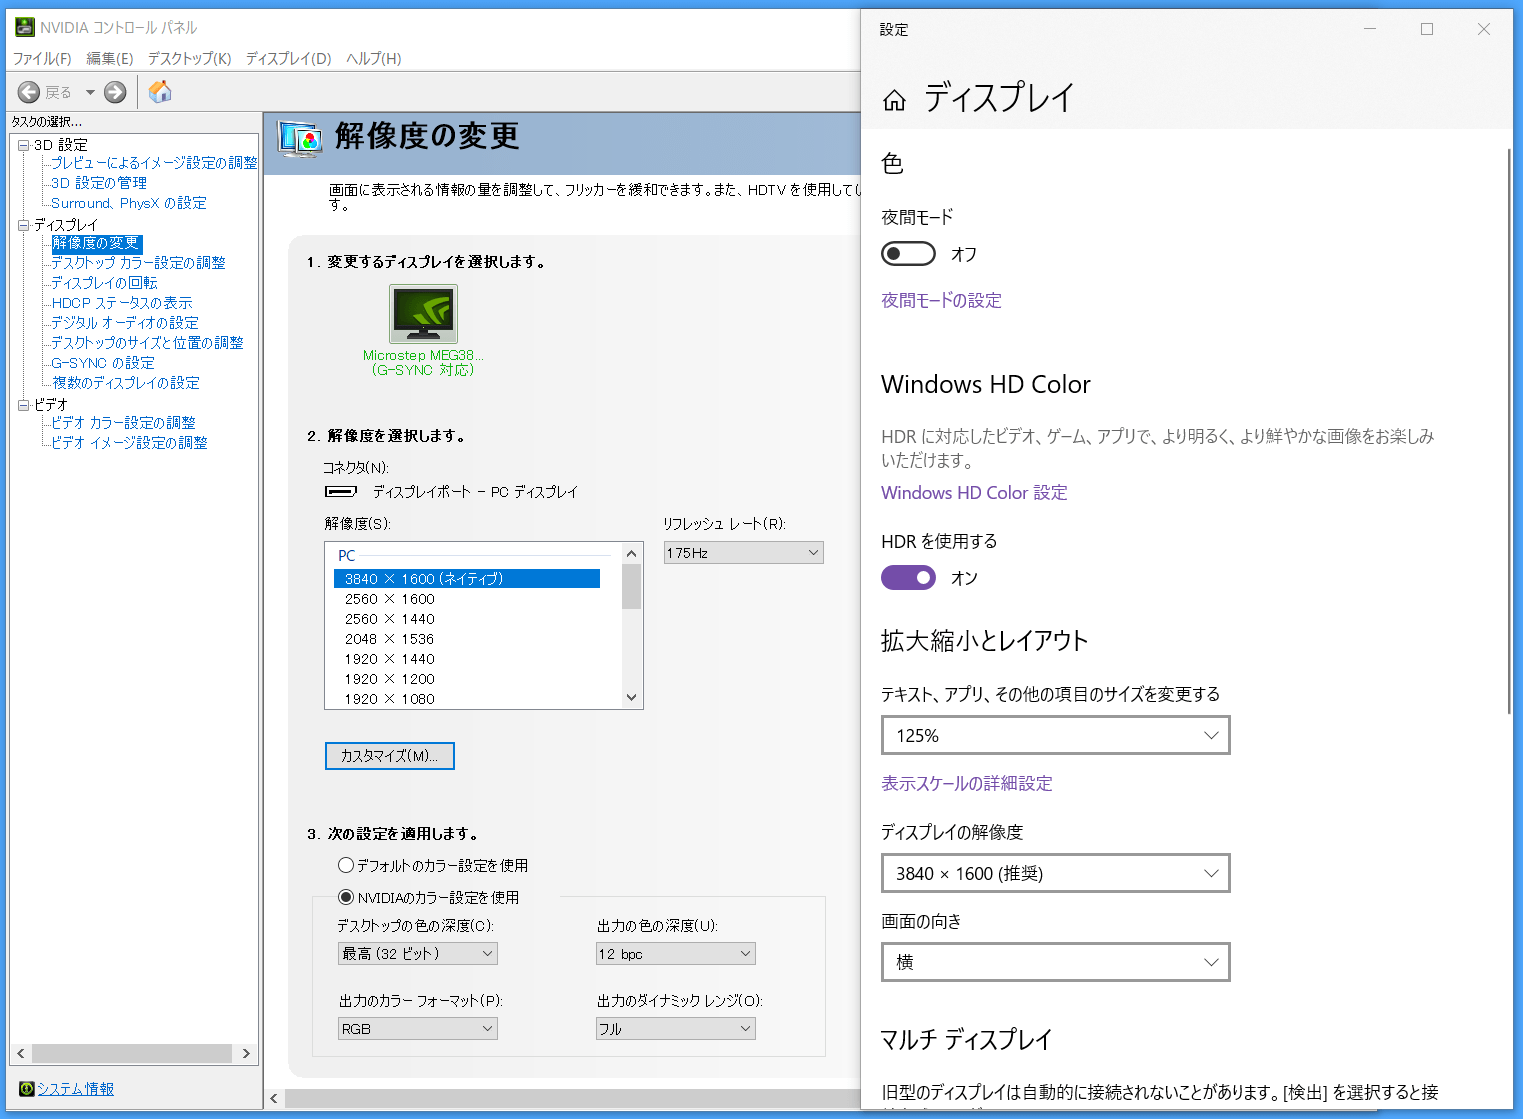The height and width of the screenshot is (1119, 1523).
Task: Open output color depth 12 bpc dropdown
Action: click(x=676, y=954)
